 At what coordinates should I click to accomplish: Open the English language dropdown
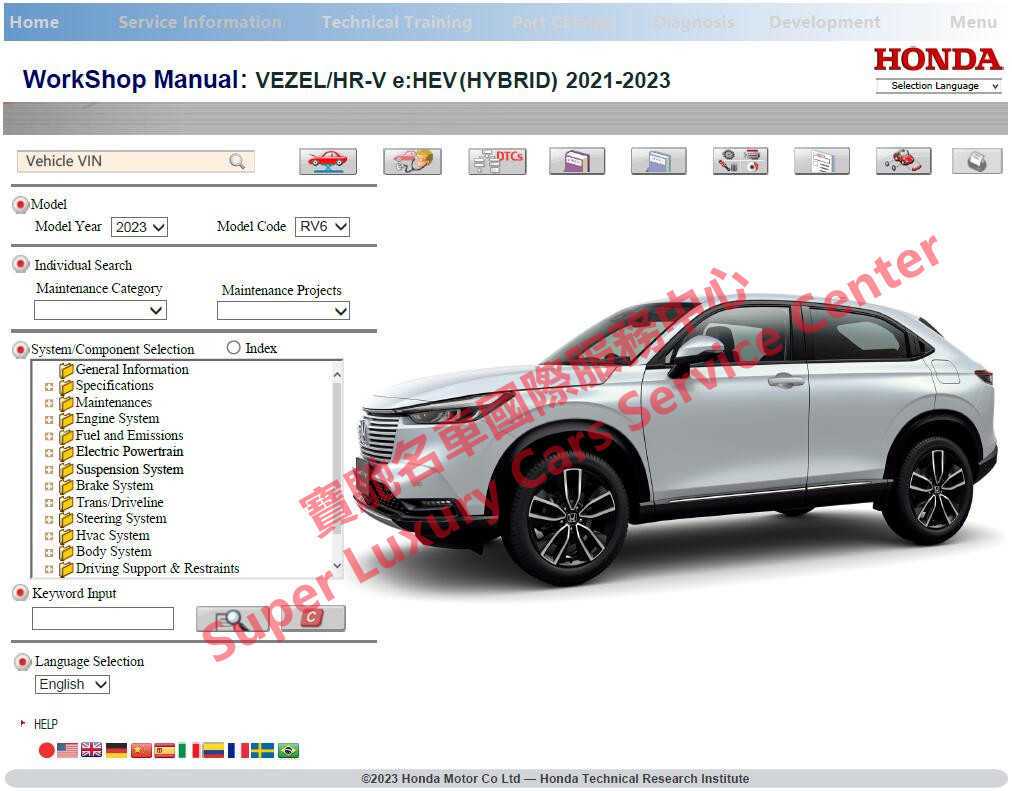pos(72,685)
